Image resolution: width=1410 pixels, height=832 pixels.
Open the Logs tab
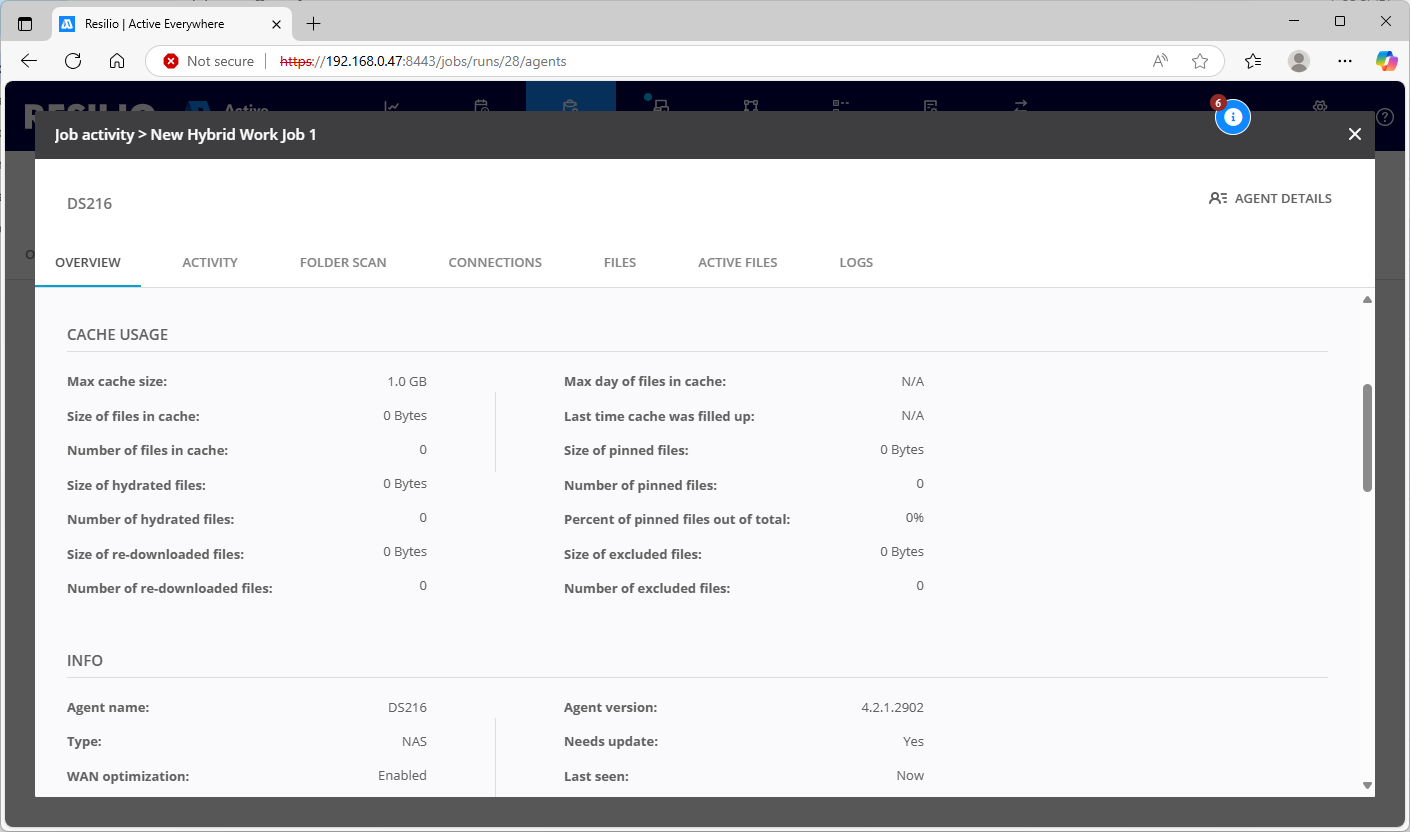856,262
